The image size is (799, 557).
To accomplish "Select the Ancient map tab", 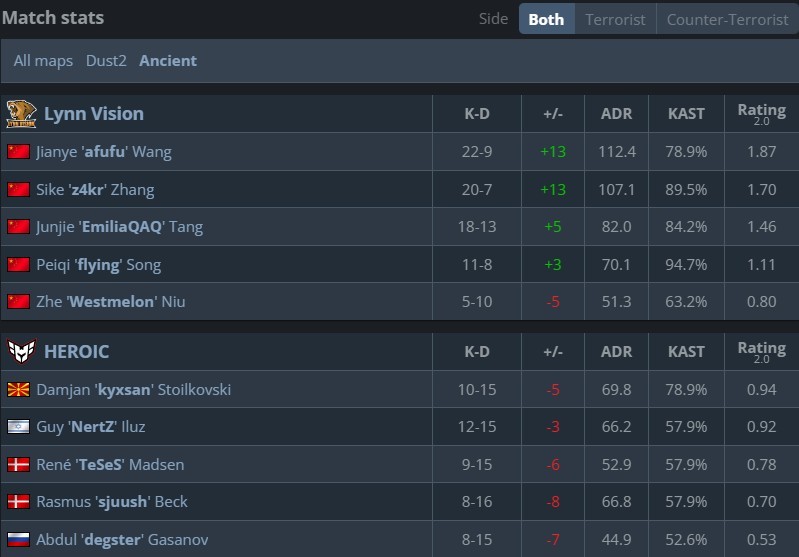I will (168, 61).
